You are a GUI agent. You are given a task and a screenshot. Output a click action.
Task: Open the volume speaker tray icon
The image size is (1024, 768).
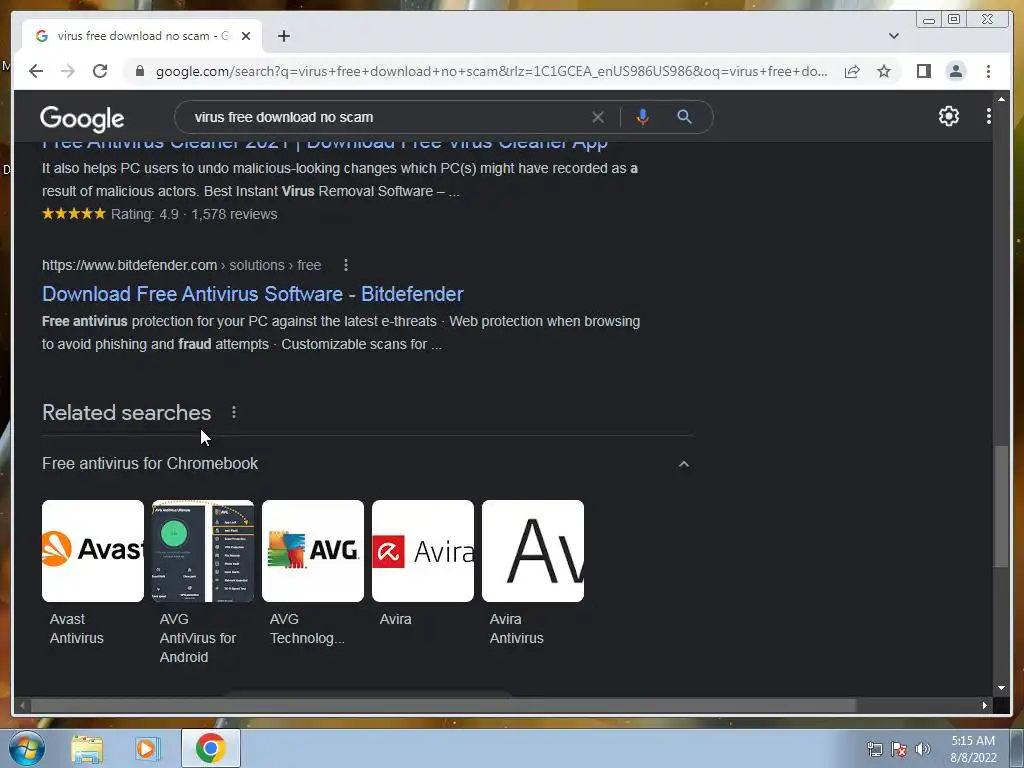[x=923, y=749]
